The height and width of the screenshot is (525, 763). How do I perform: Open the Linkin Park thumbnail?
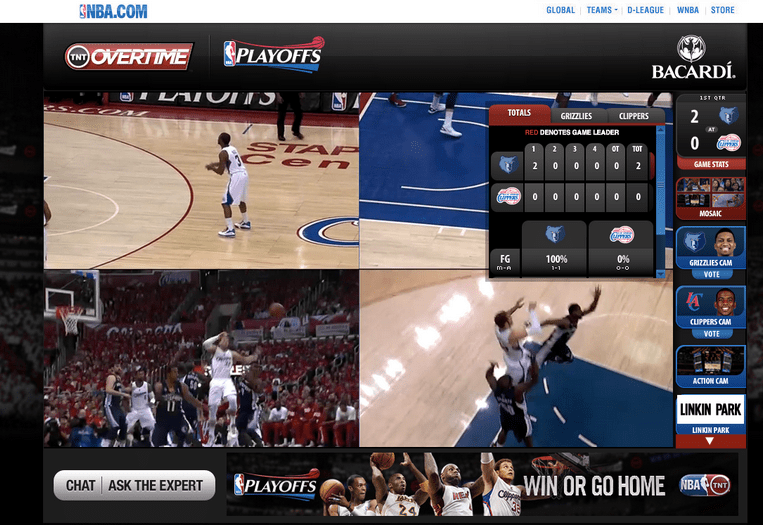[710, 414]
